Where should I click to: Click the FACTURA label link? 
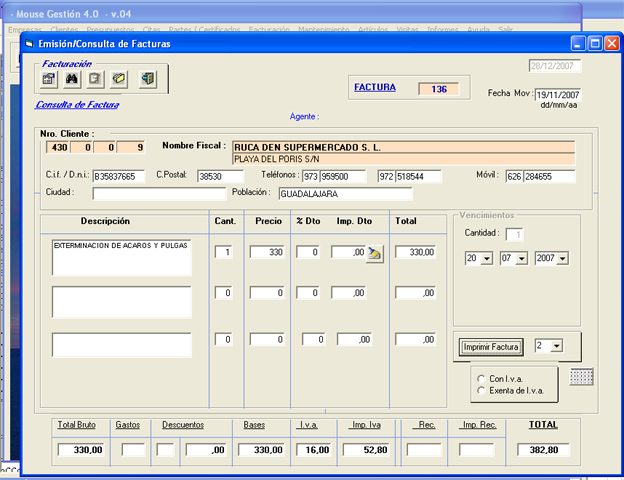click(375, 87)
